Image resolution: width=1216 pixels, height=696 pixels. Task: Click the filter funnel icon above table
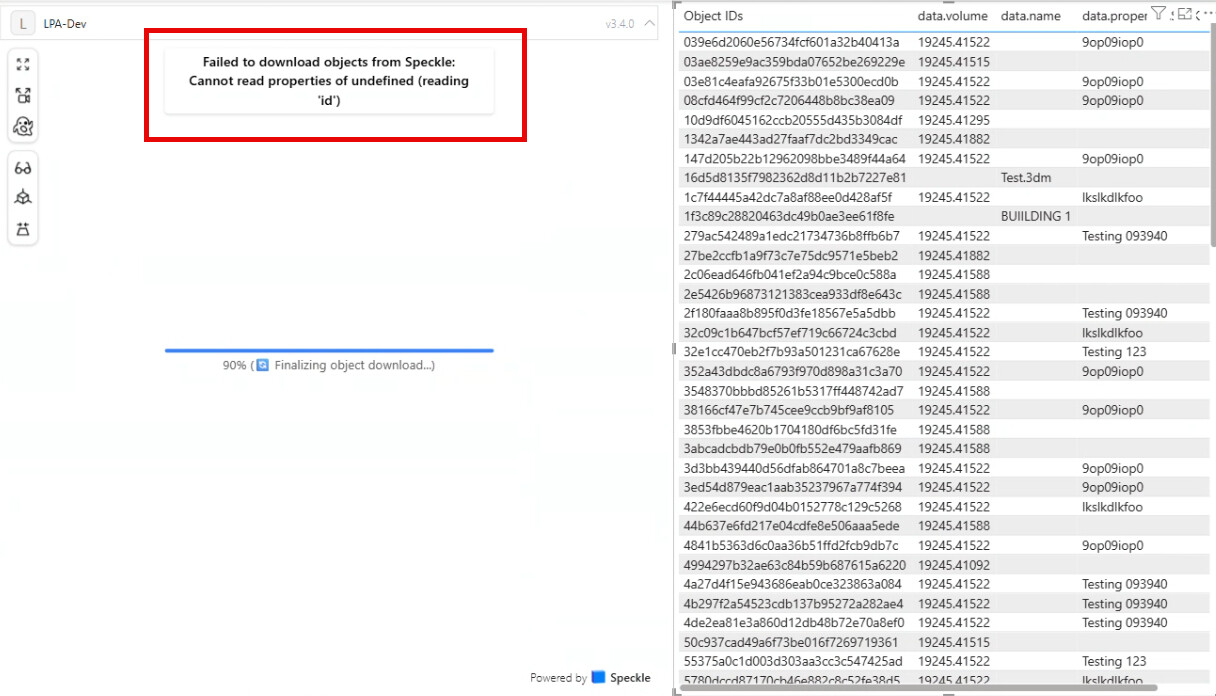pos(1158,13)
